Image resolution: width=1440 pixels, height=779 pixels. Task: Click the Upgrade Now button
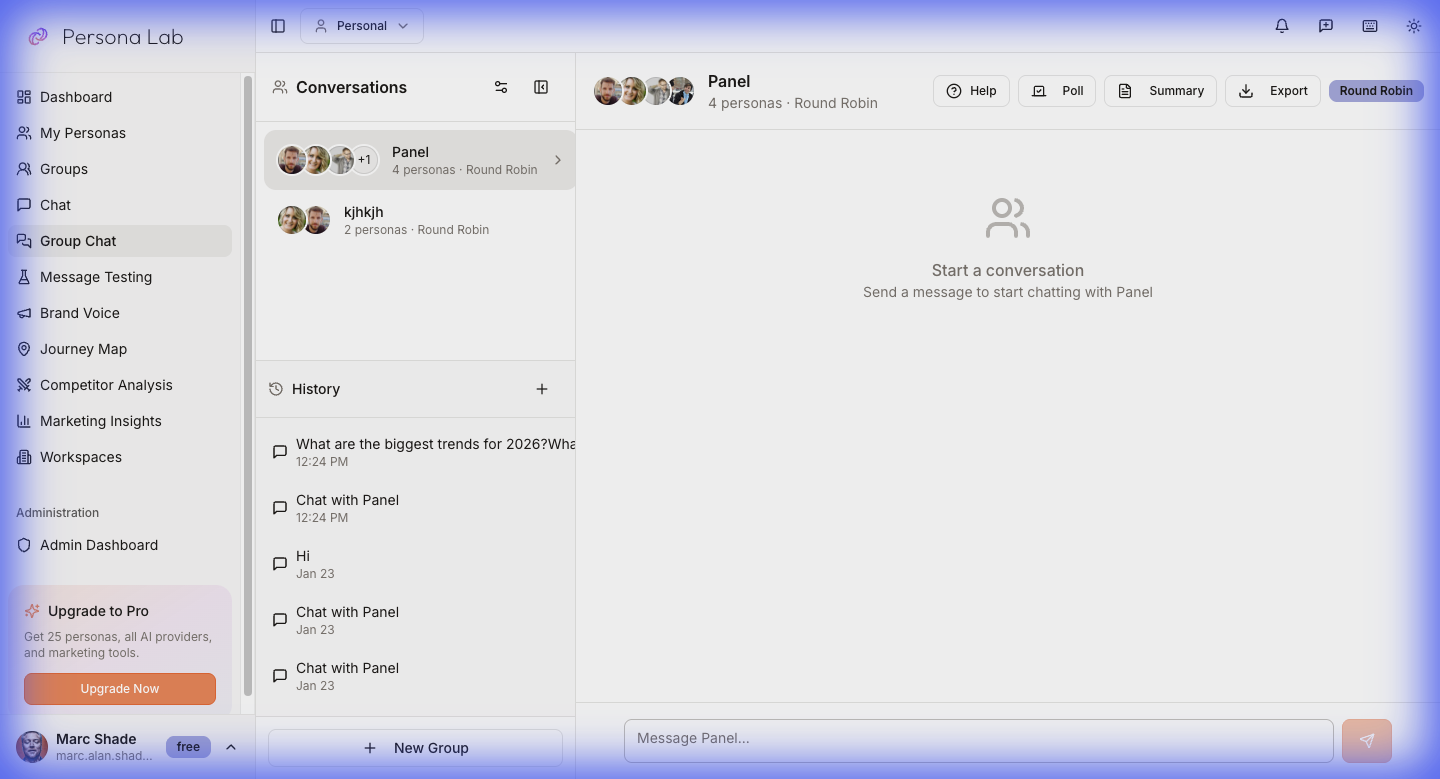tap(120, 689)
